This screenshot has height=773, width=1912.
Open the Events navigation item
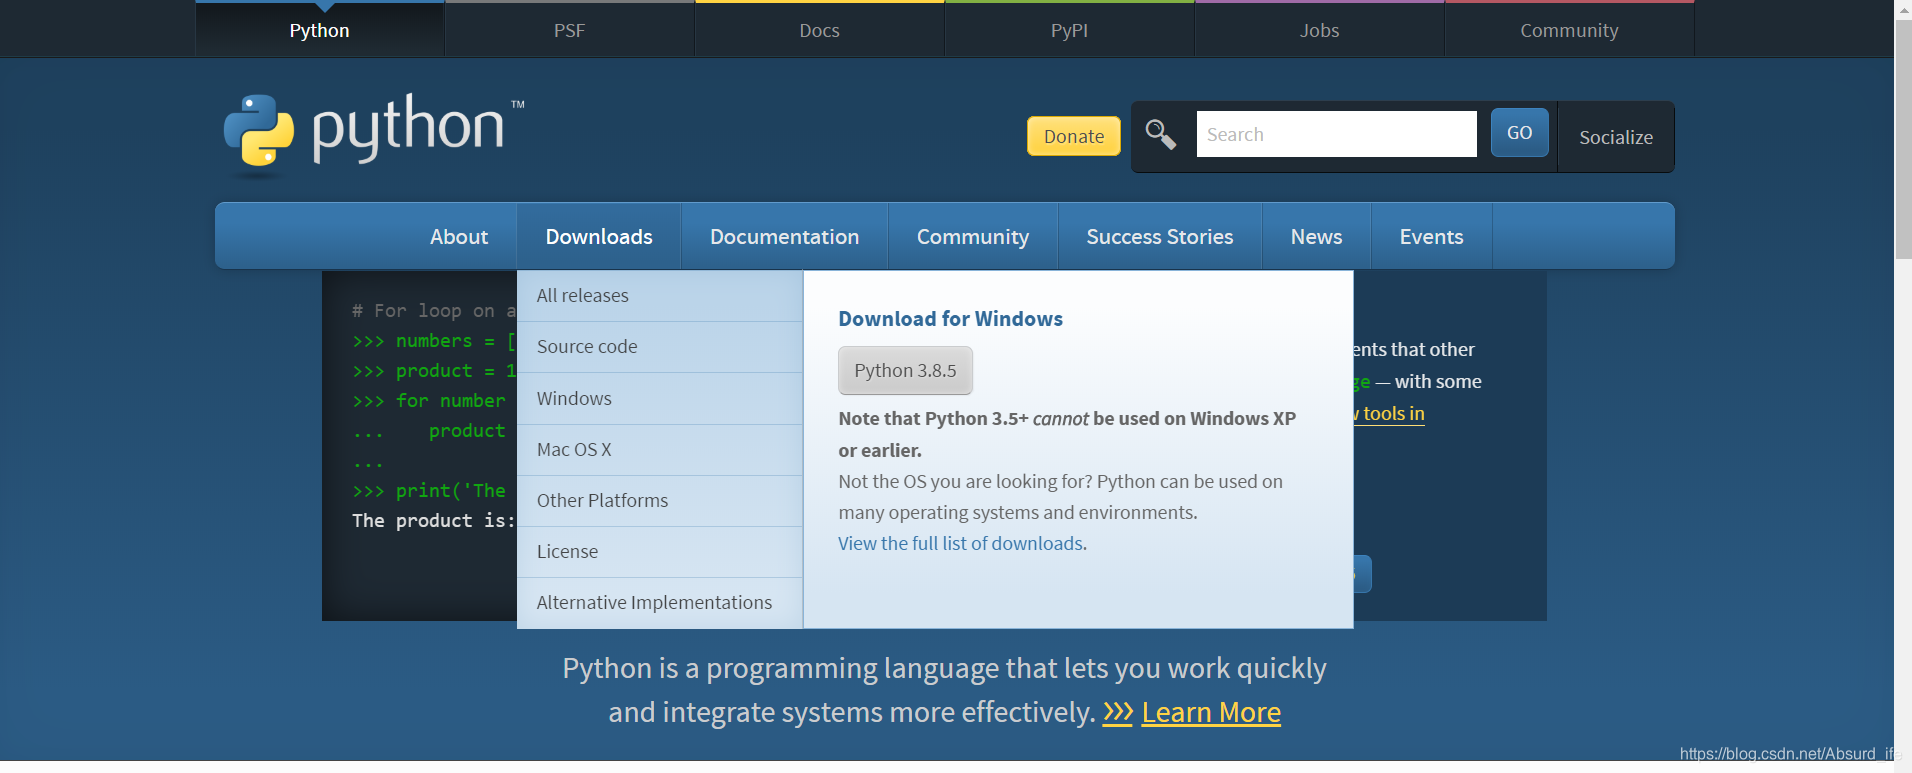(1431, 236)
